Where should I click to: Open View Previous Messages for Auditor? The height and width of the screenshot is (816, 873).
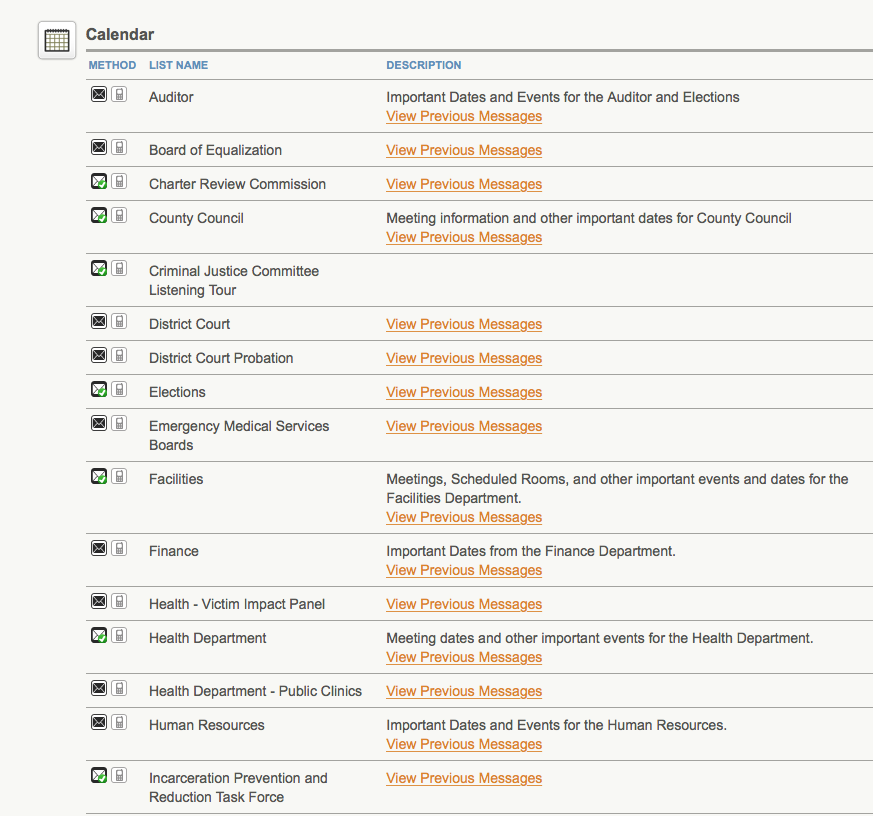pyautogui.click(x=464, y=116)
